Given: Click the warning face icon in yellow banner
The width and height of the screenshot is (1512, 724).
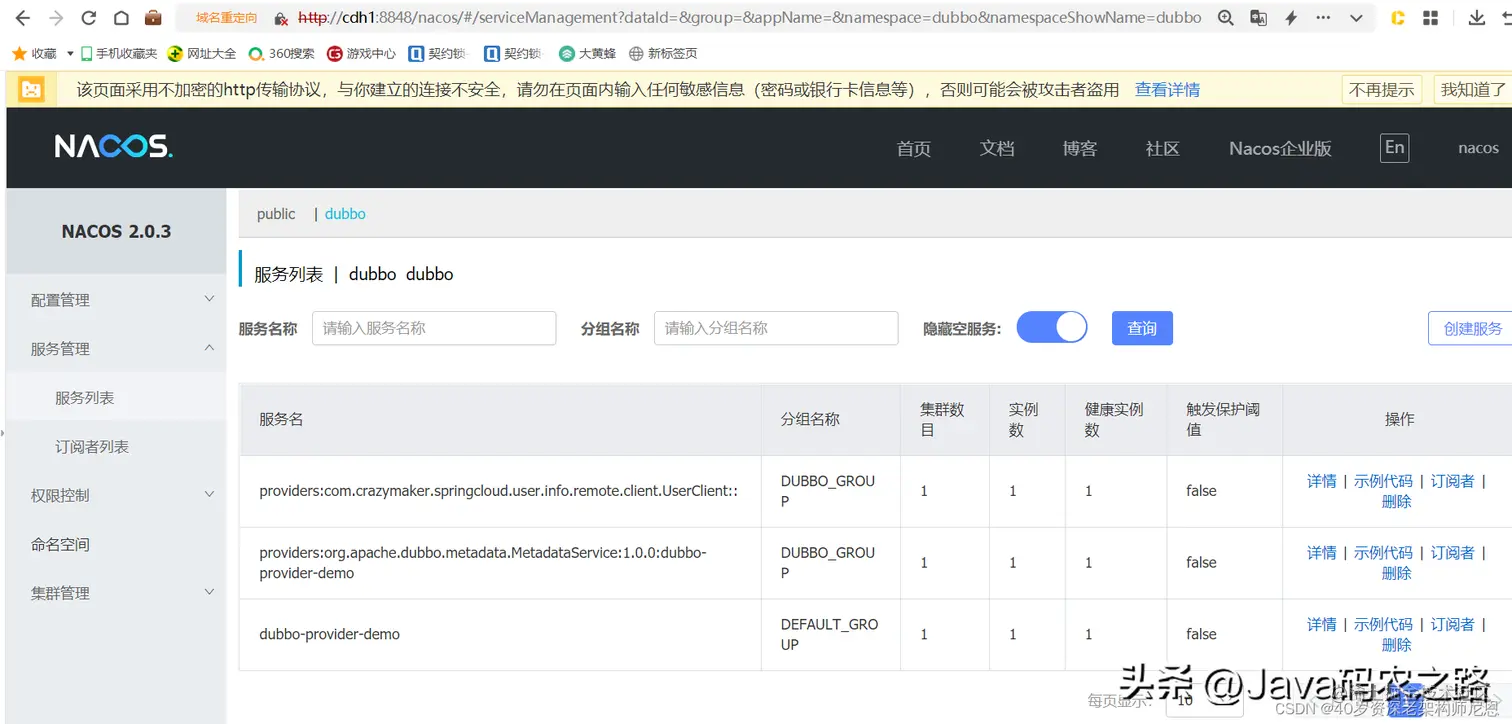Looking at the screenshot, I should (x=32, y=89).
